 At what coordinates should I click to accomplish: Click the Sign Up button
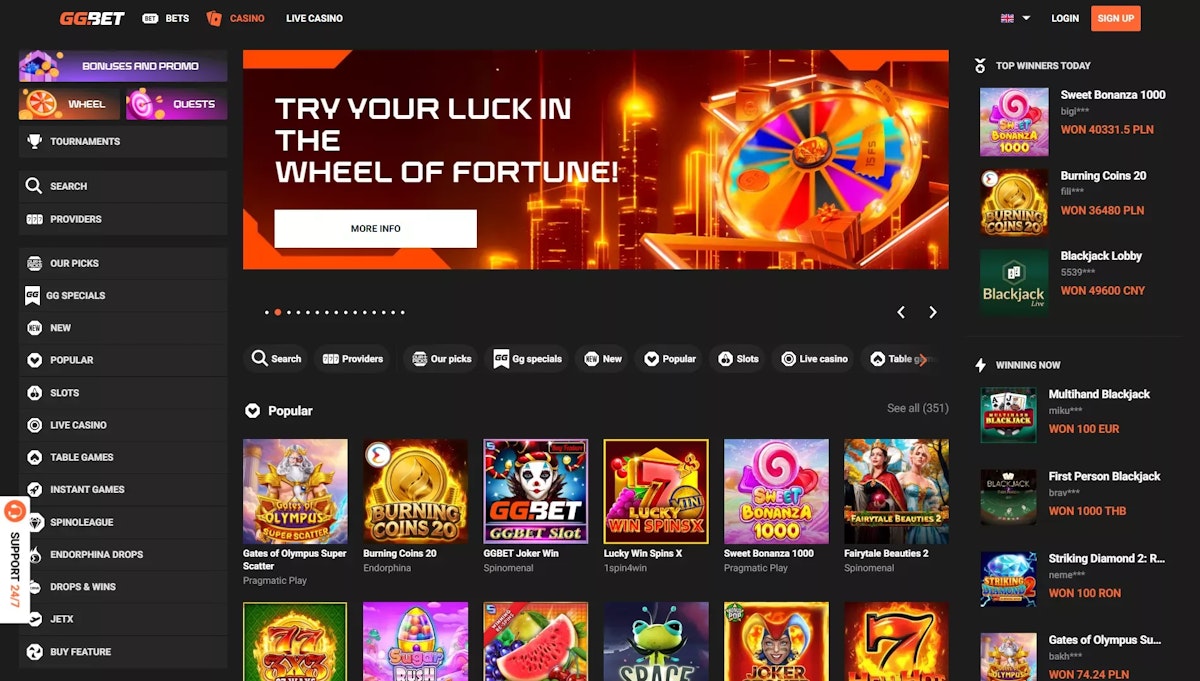point(1115,18)
